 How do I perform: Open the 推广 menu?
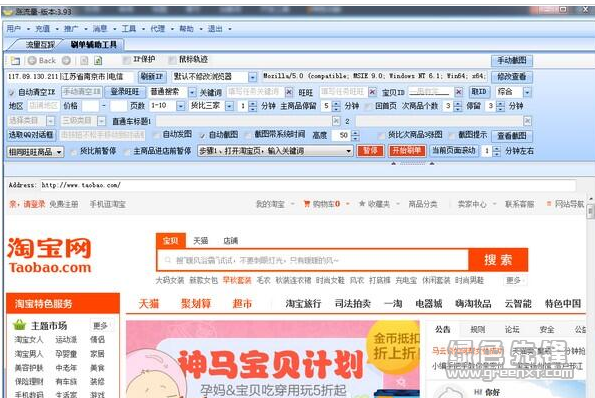71,28
